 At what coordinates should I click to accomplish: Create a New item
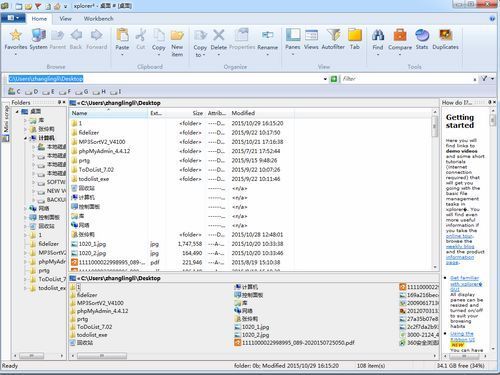177,43
